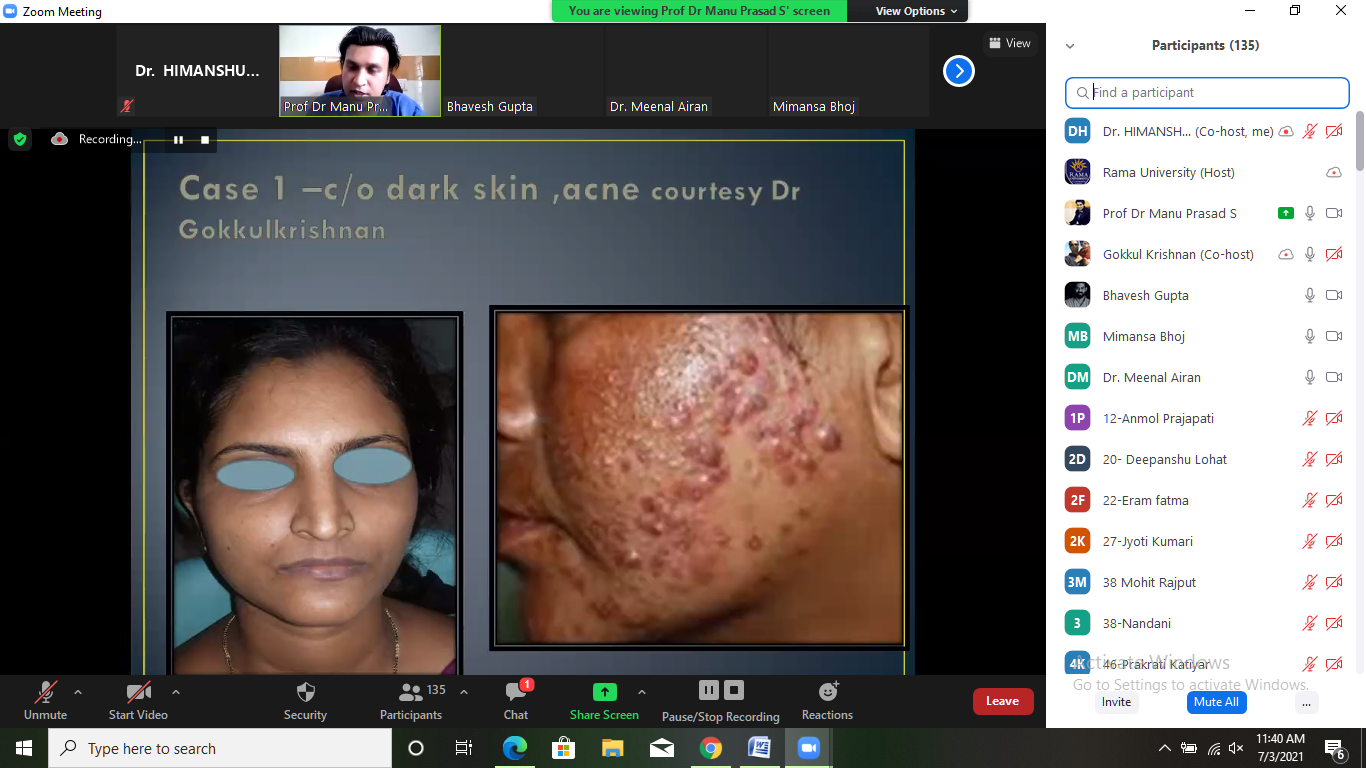Open video options arrow next to Start Video
This screenshot has width=1366, height=768.
point(176,692)
